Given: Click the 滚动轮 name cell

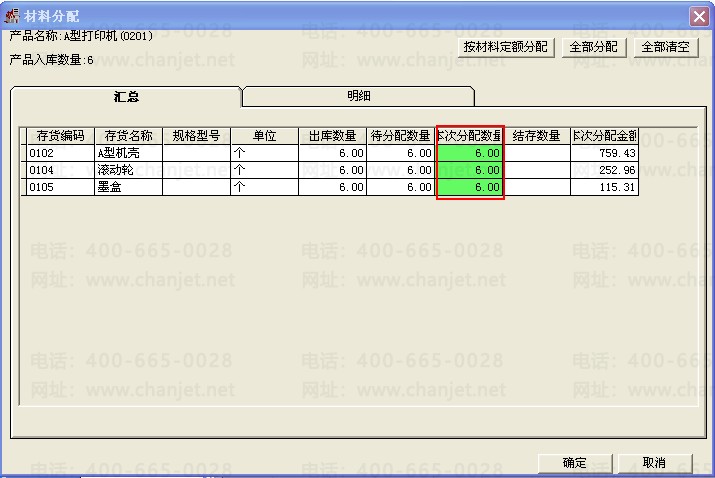Looking at the screenshot, I should click(129, 170).
